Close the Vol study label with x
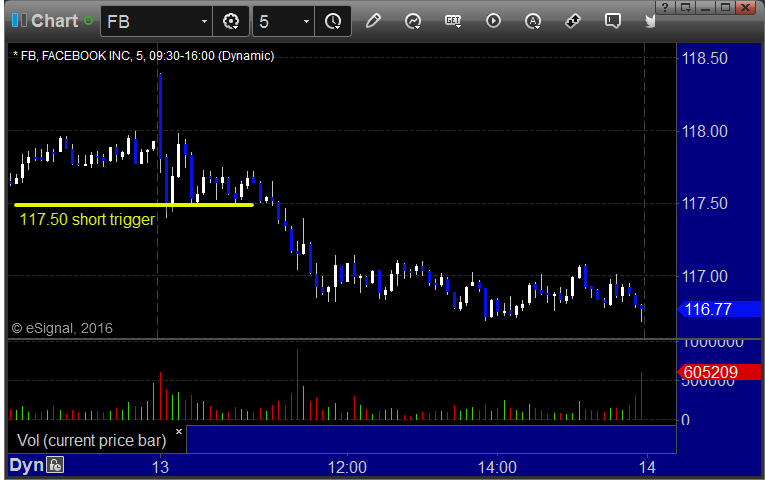This screenshot has height=480, width=765. 179,431
